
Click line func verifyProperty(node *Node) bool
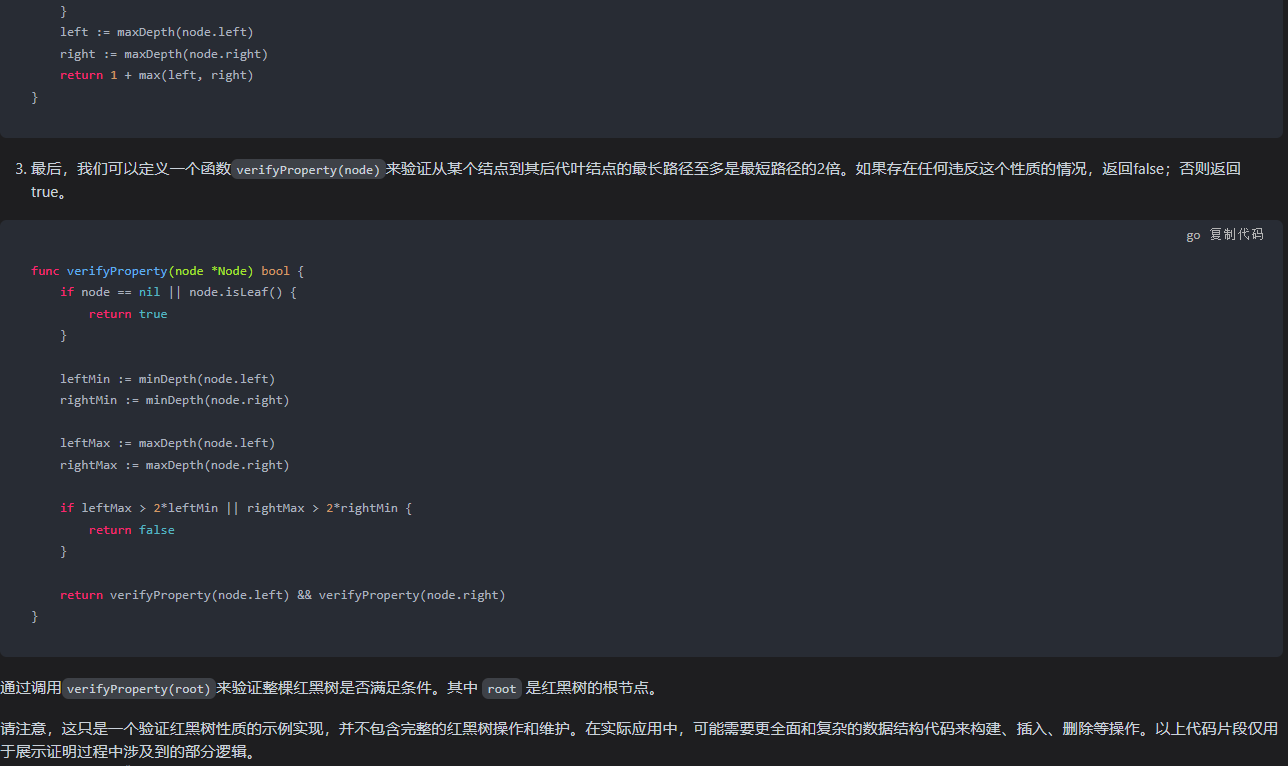[167, 271]
